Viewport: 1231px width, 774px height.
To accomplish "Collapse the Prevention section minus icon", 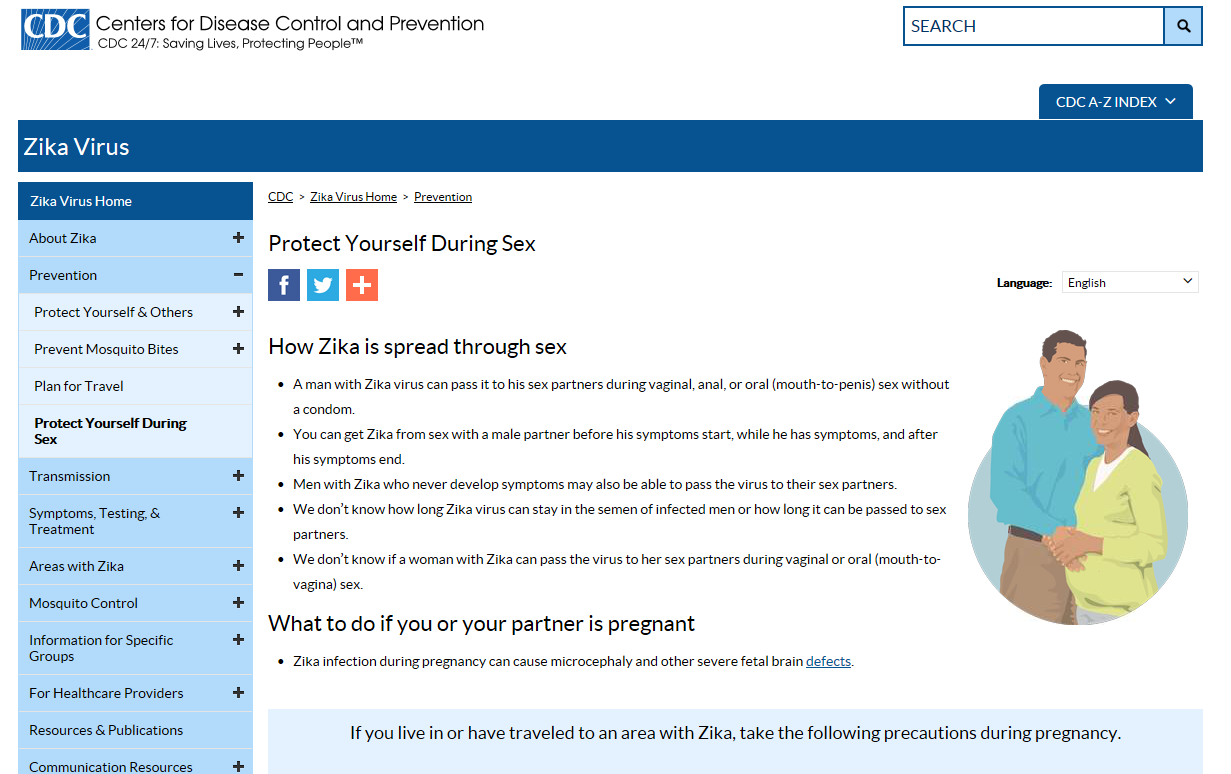I will 238,275.
